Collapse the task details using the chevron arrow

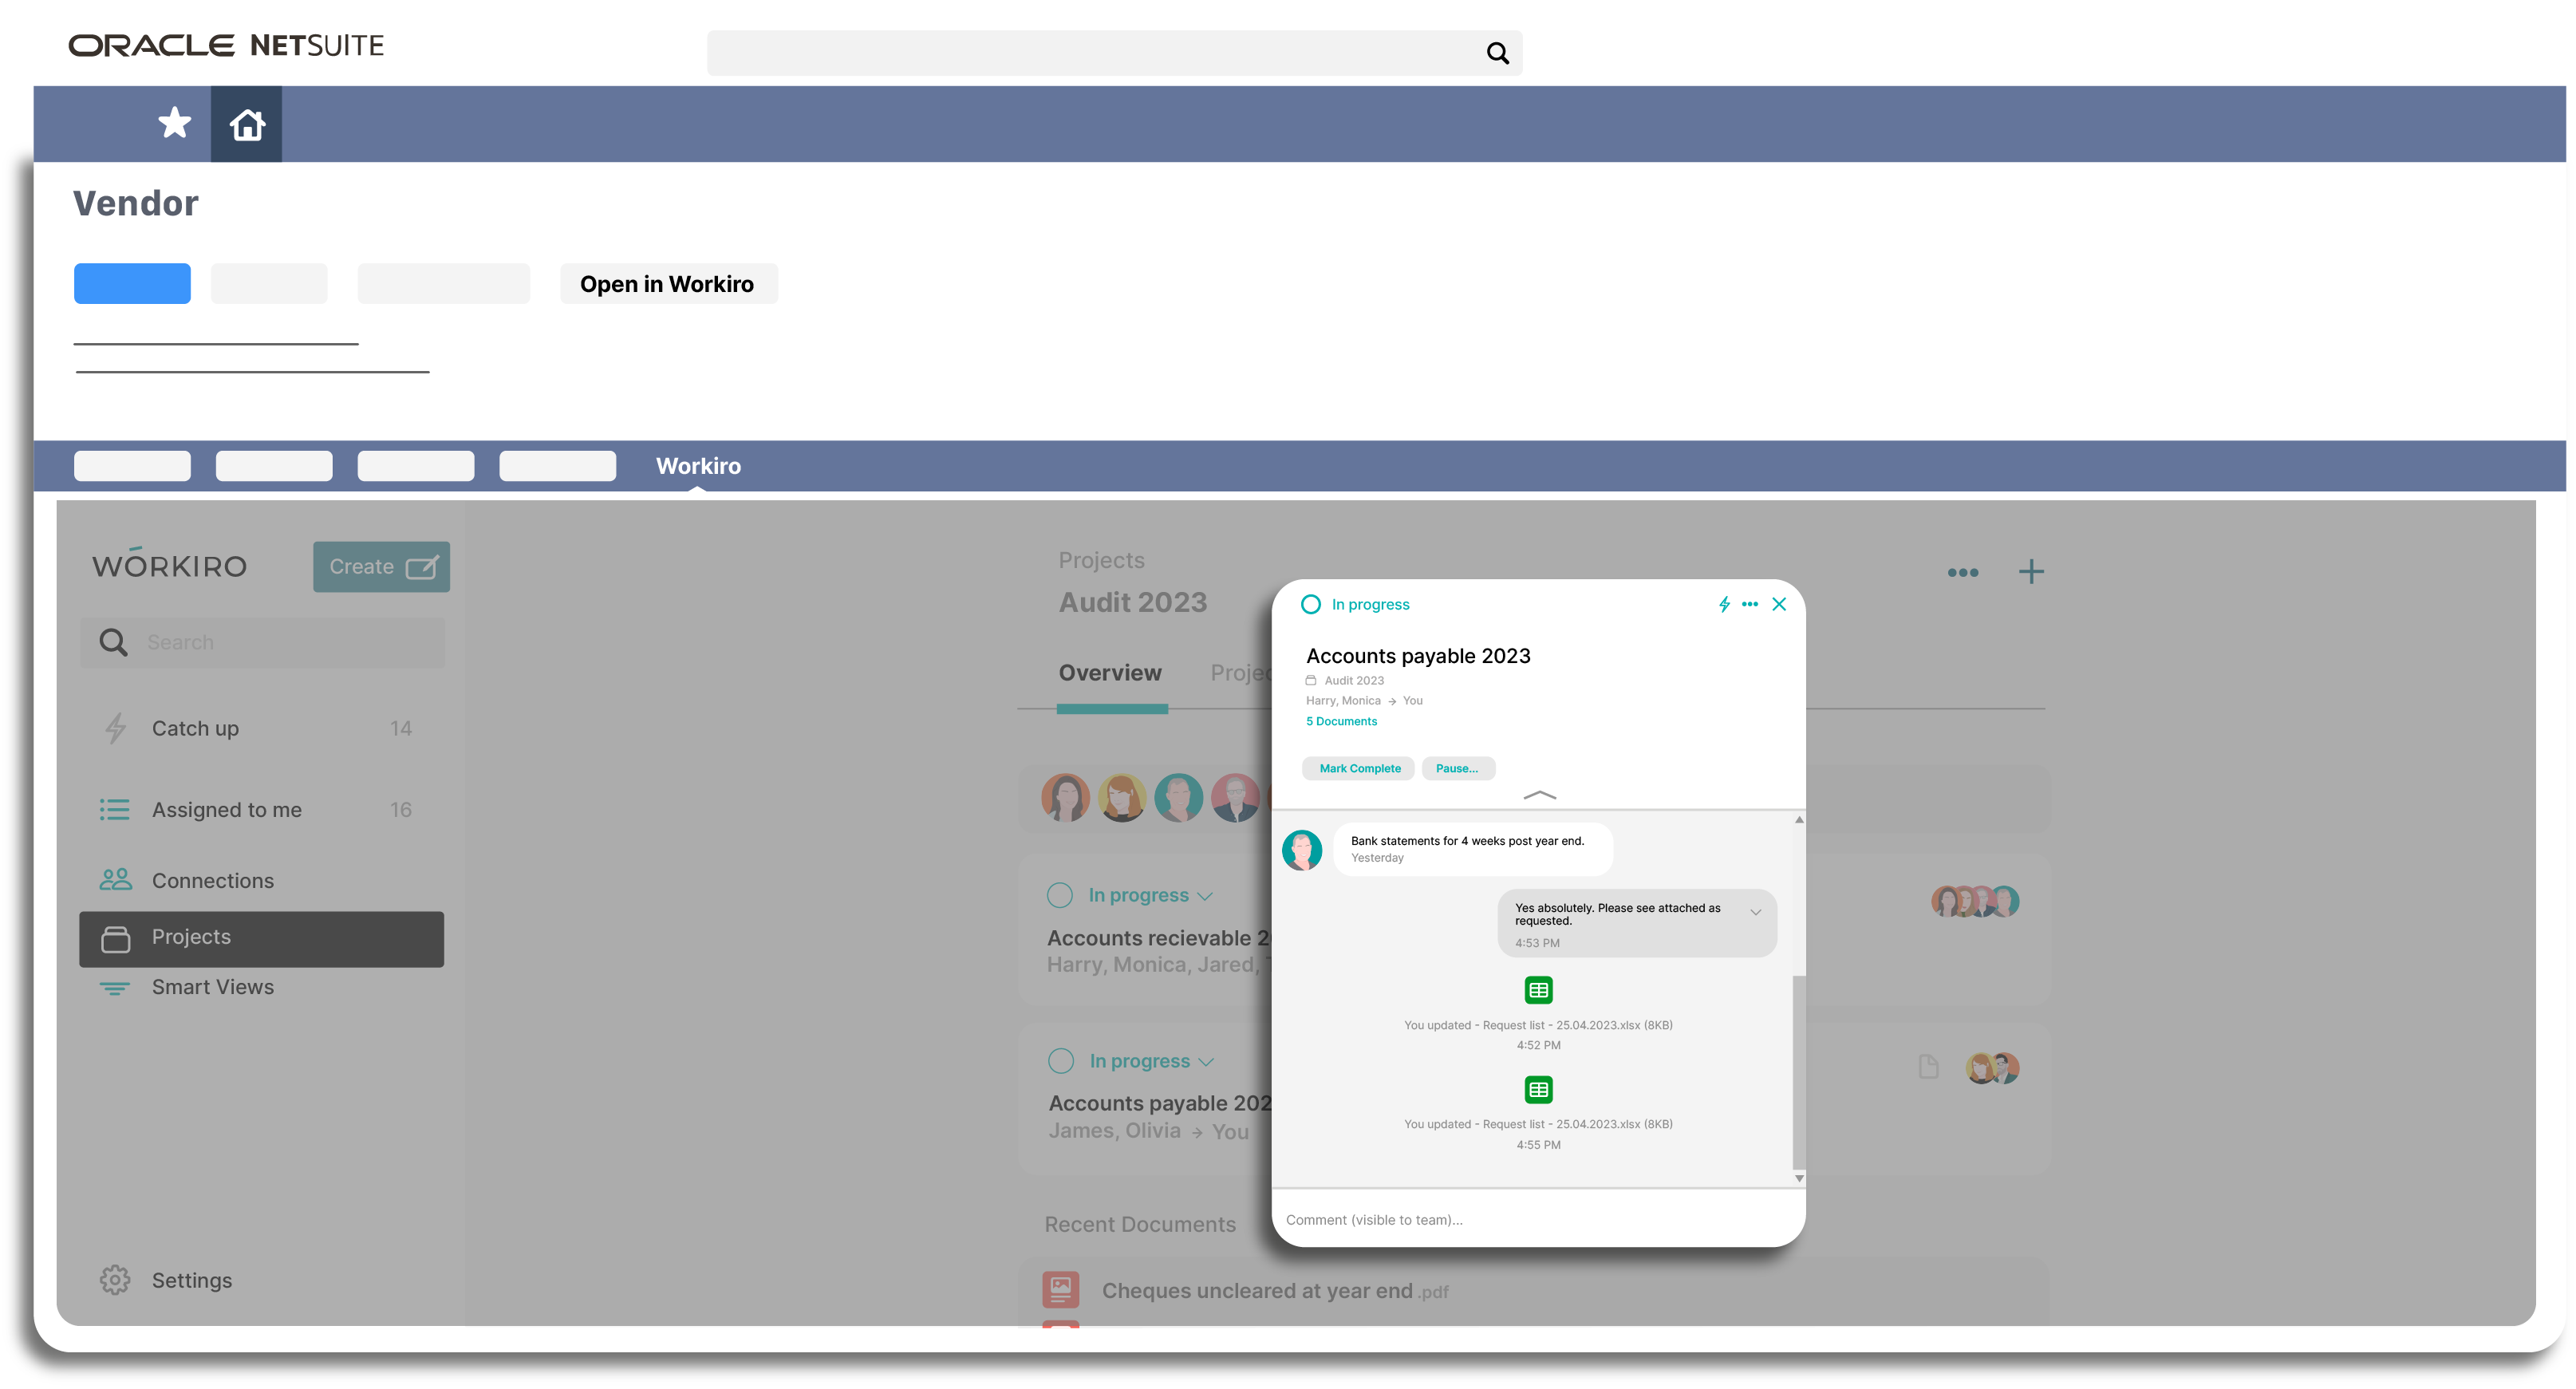1538,795
